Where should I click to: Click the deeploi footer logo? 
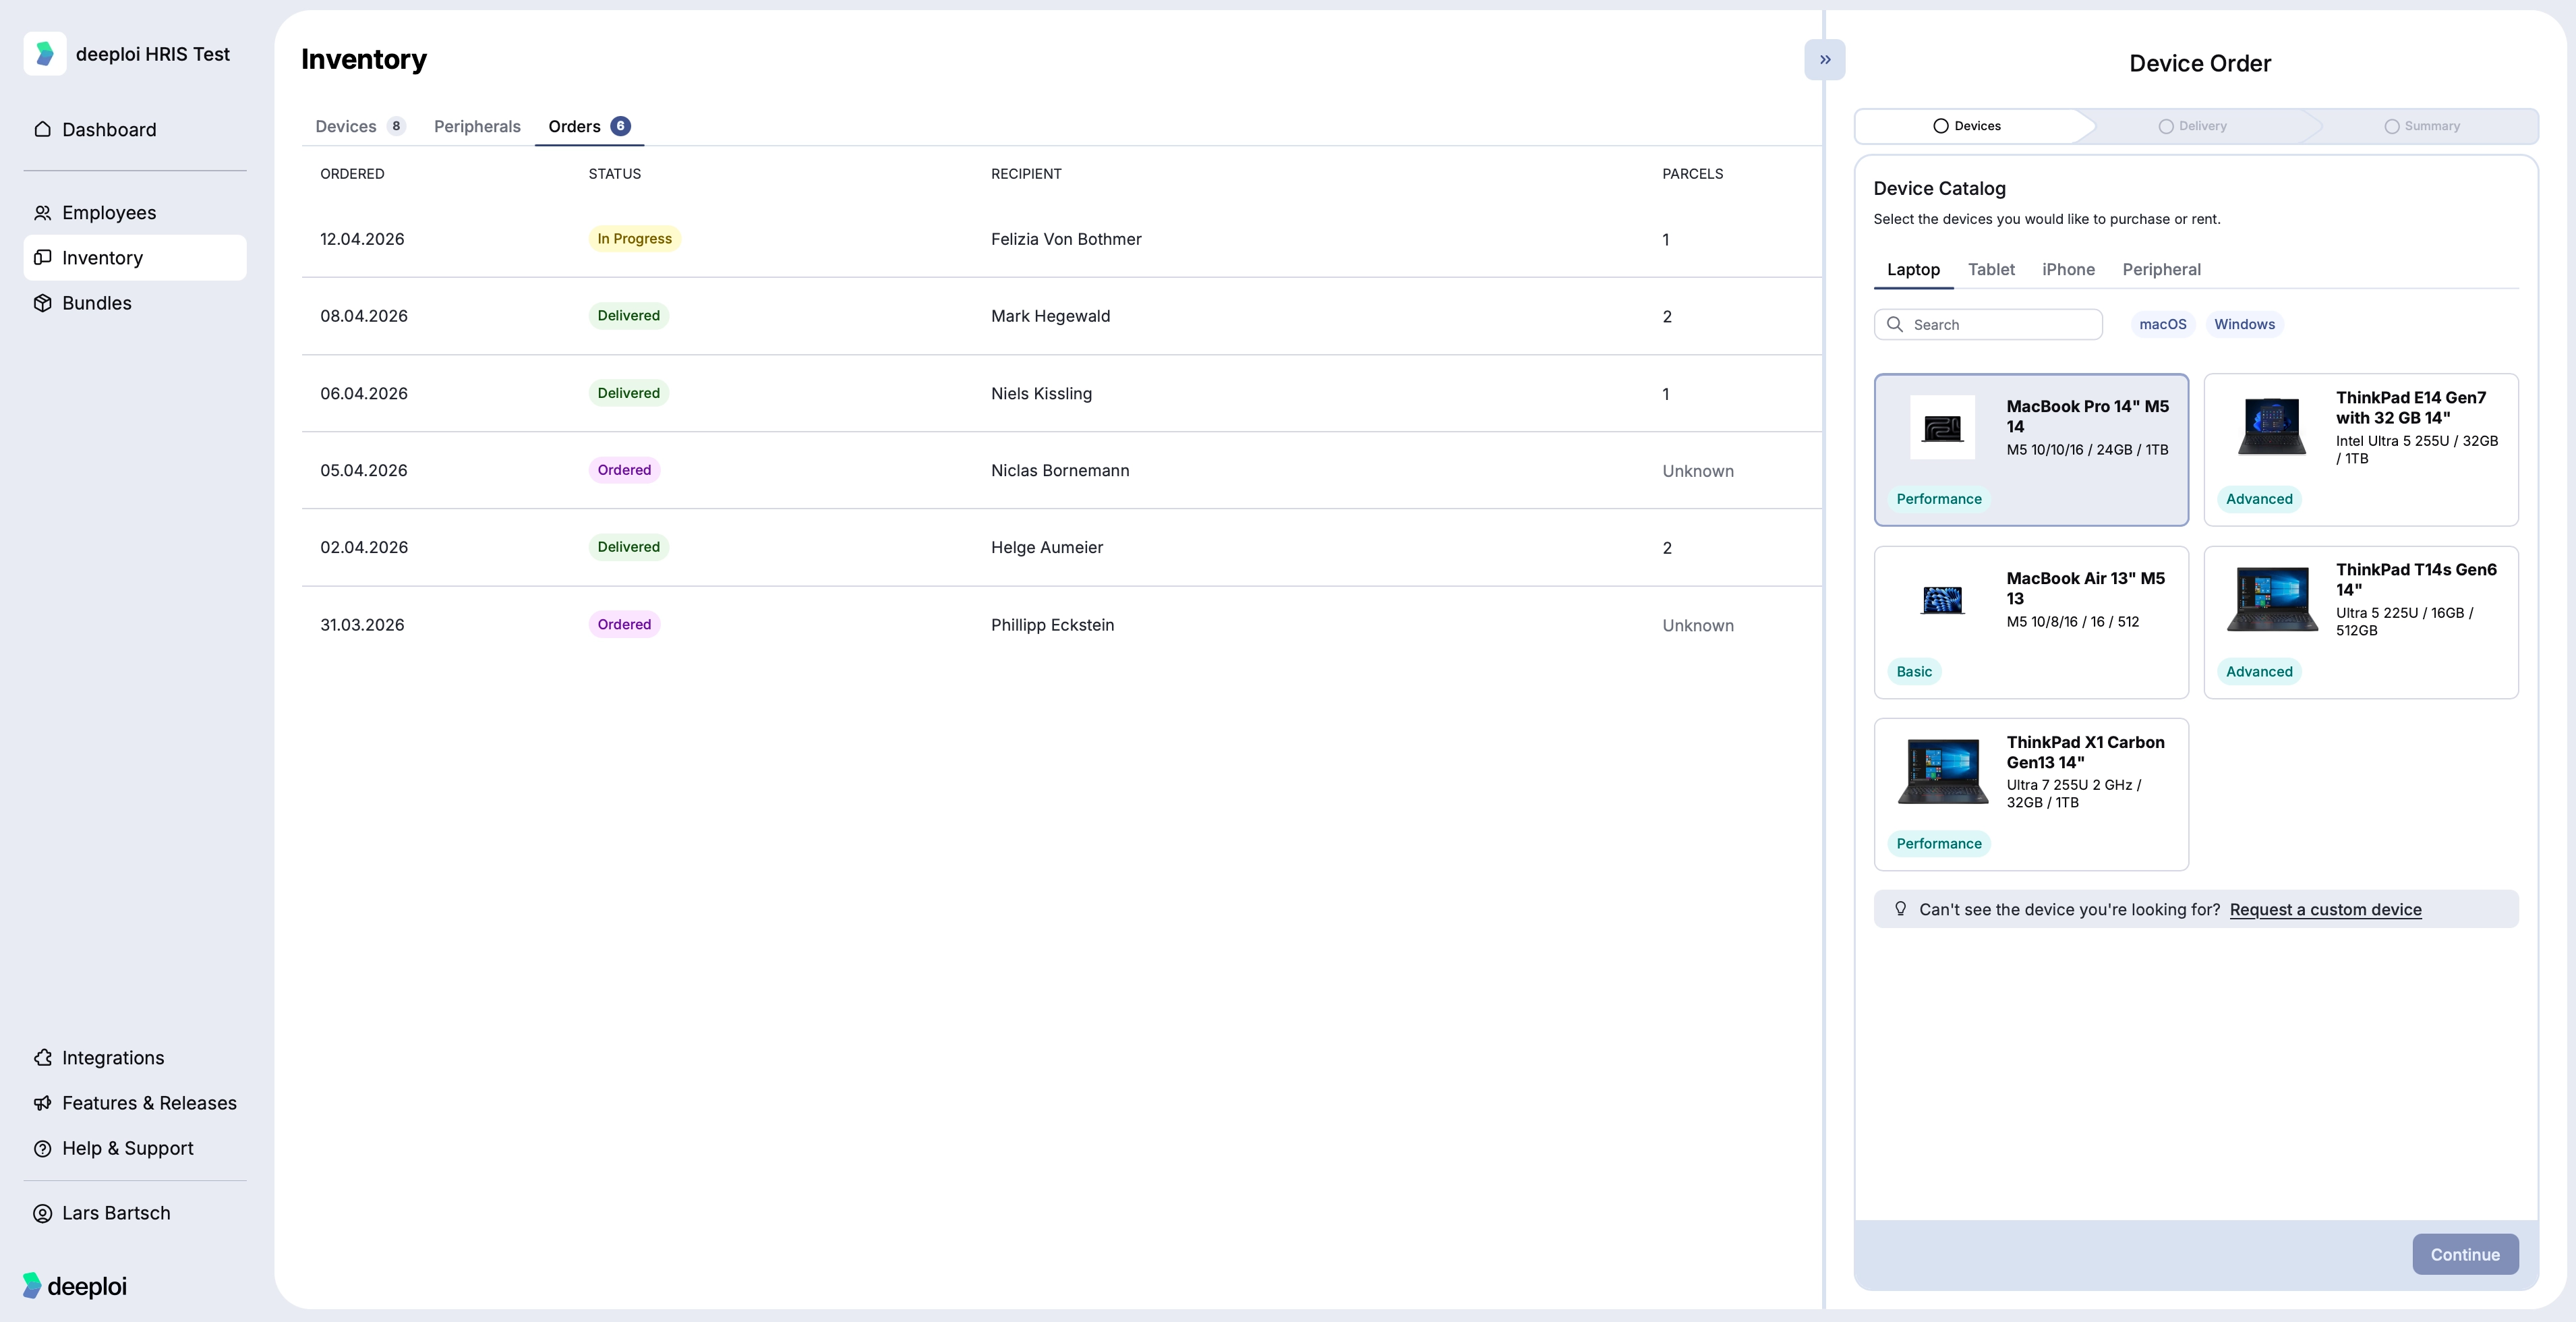74,1286
